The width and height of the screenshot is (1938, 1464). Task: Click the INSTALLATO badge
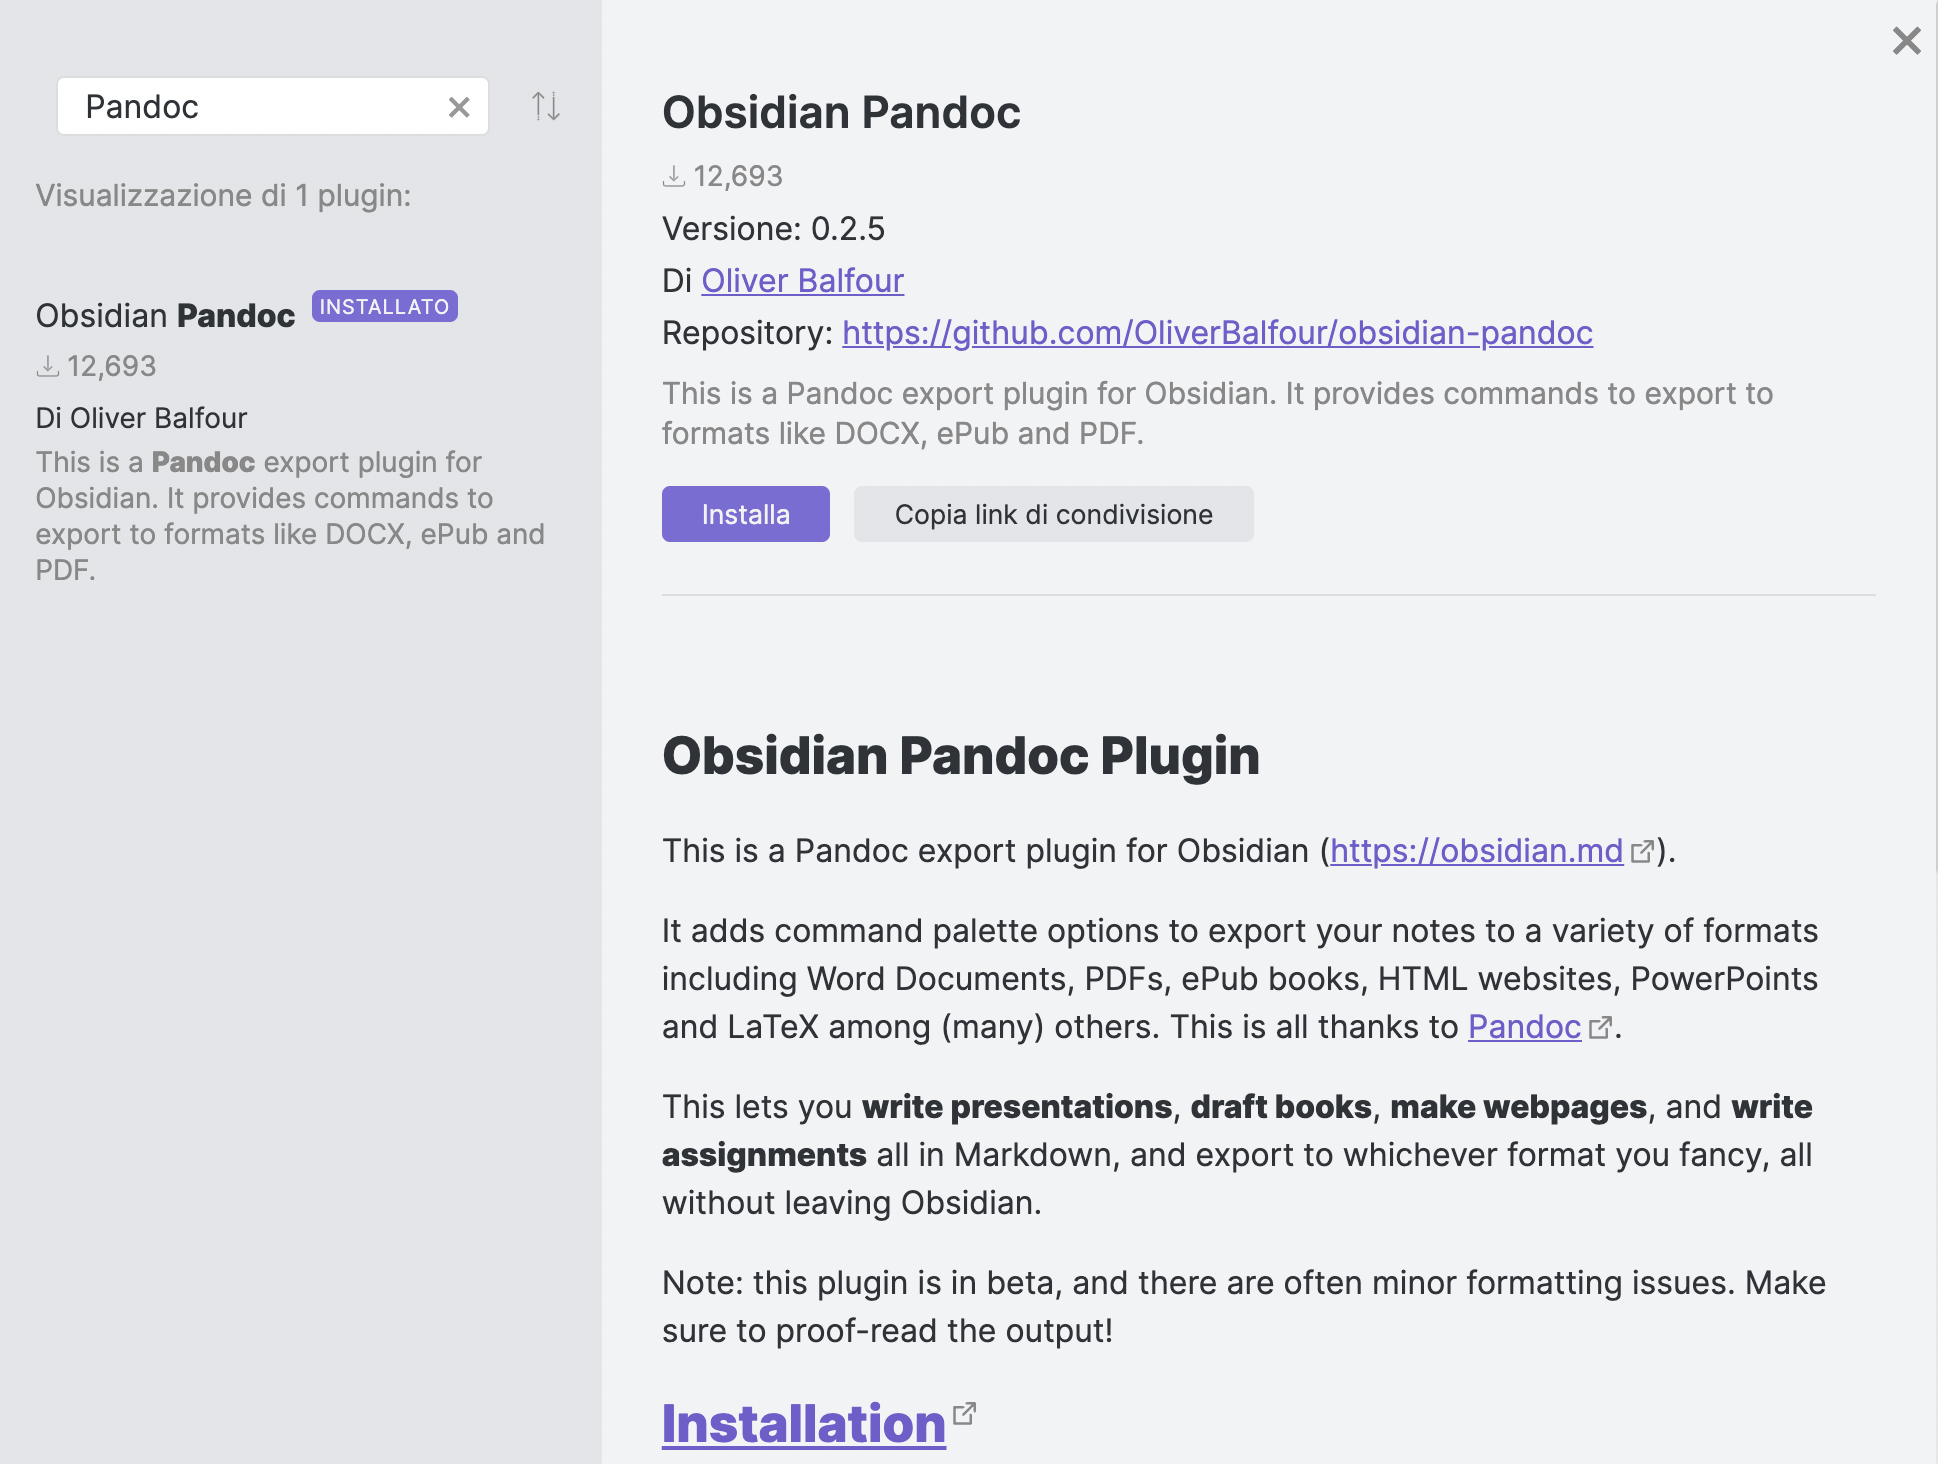click(385, 306)
